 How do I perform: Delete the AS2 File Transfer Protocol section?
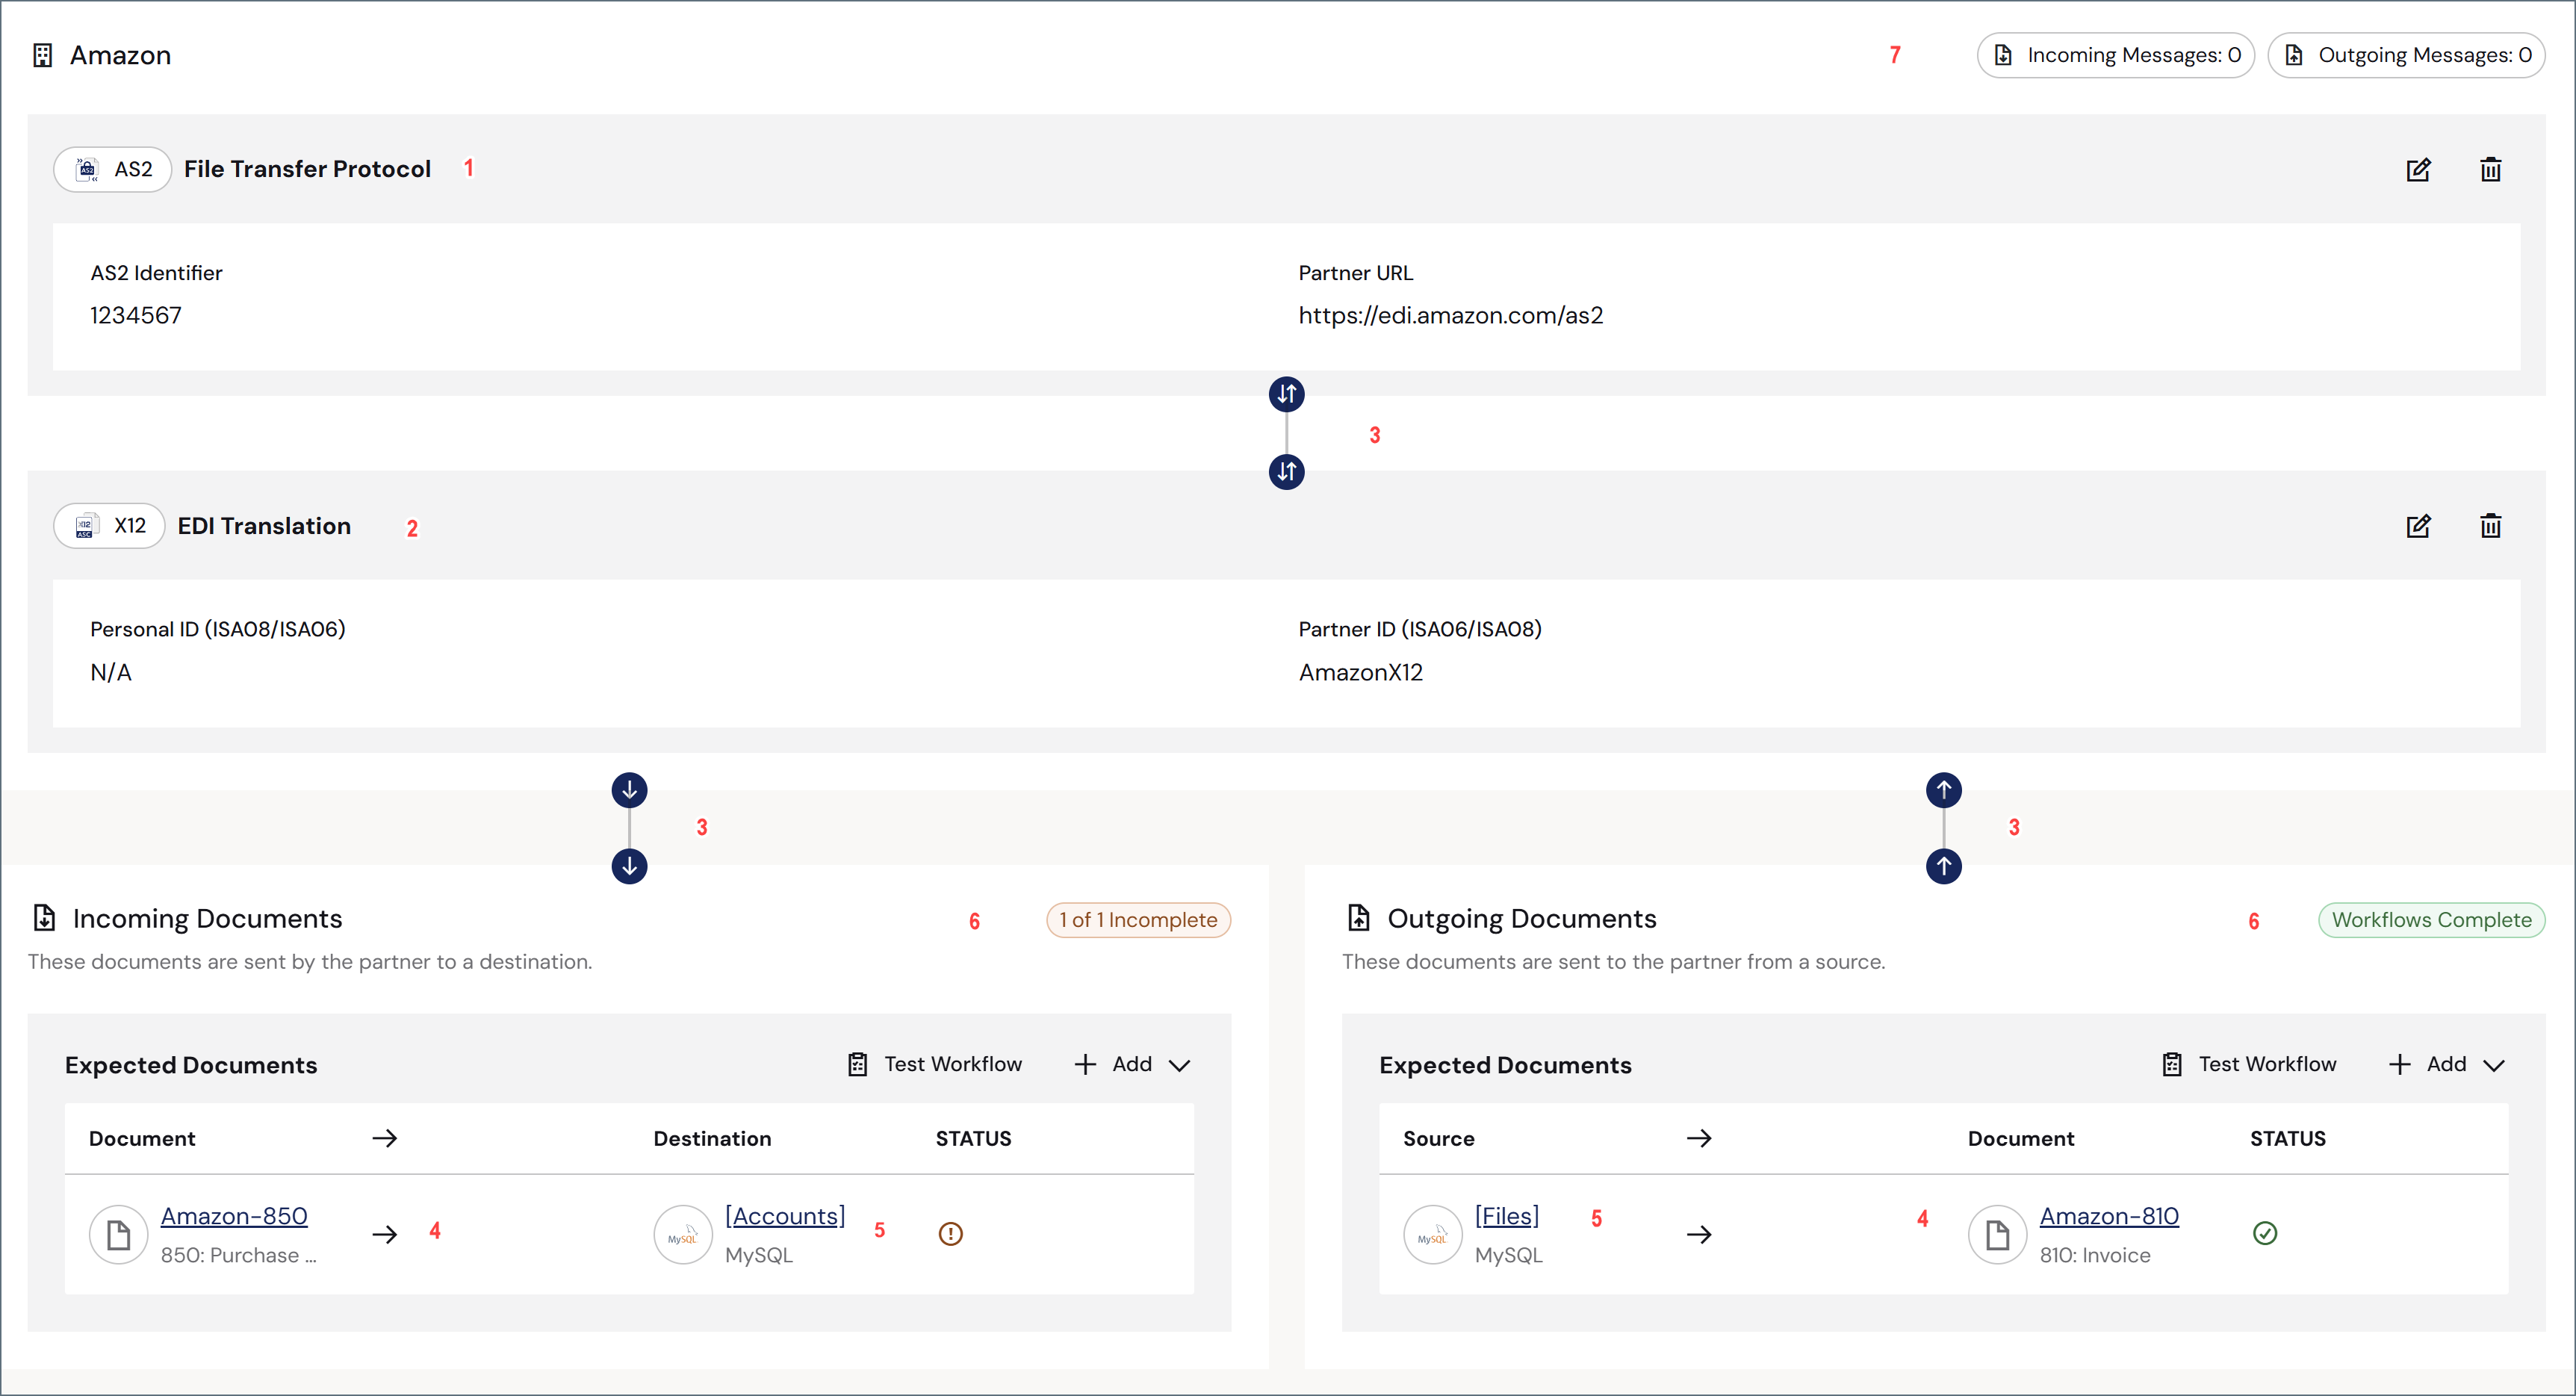coord(2490,169)
